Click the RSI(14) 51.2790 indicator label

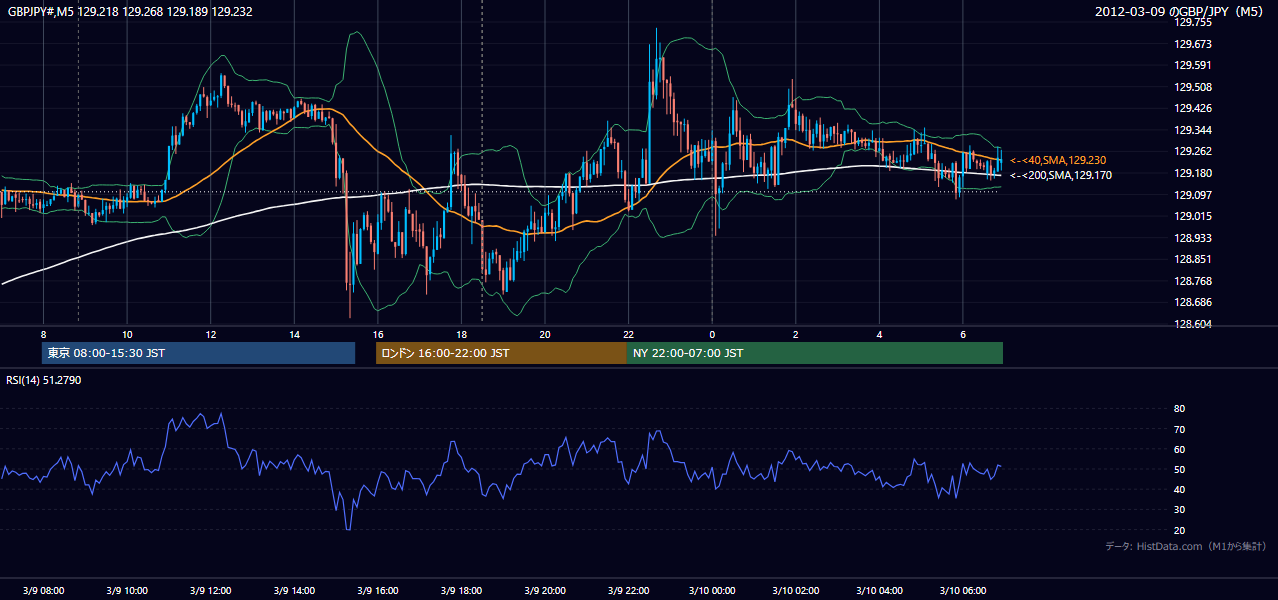(44, 380)
